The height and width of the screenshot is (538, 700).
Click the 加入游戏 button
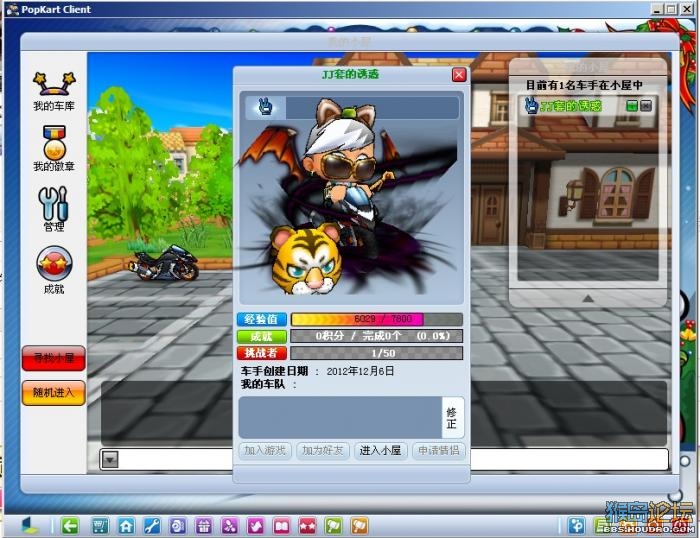[x=265, y=450]
